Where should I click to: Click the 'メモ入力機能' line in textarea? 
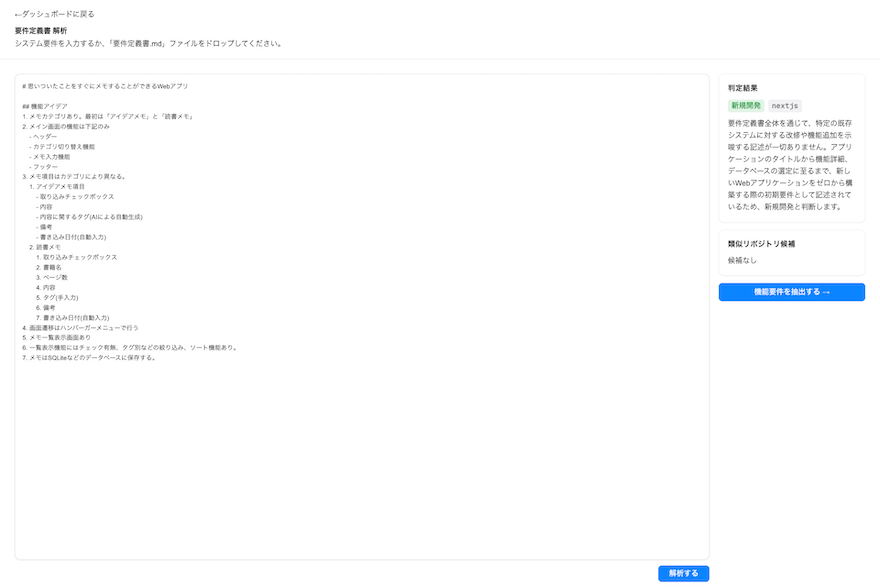point(50,157)
